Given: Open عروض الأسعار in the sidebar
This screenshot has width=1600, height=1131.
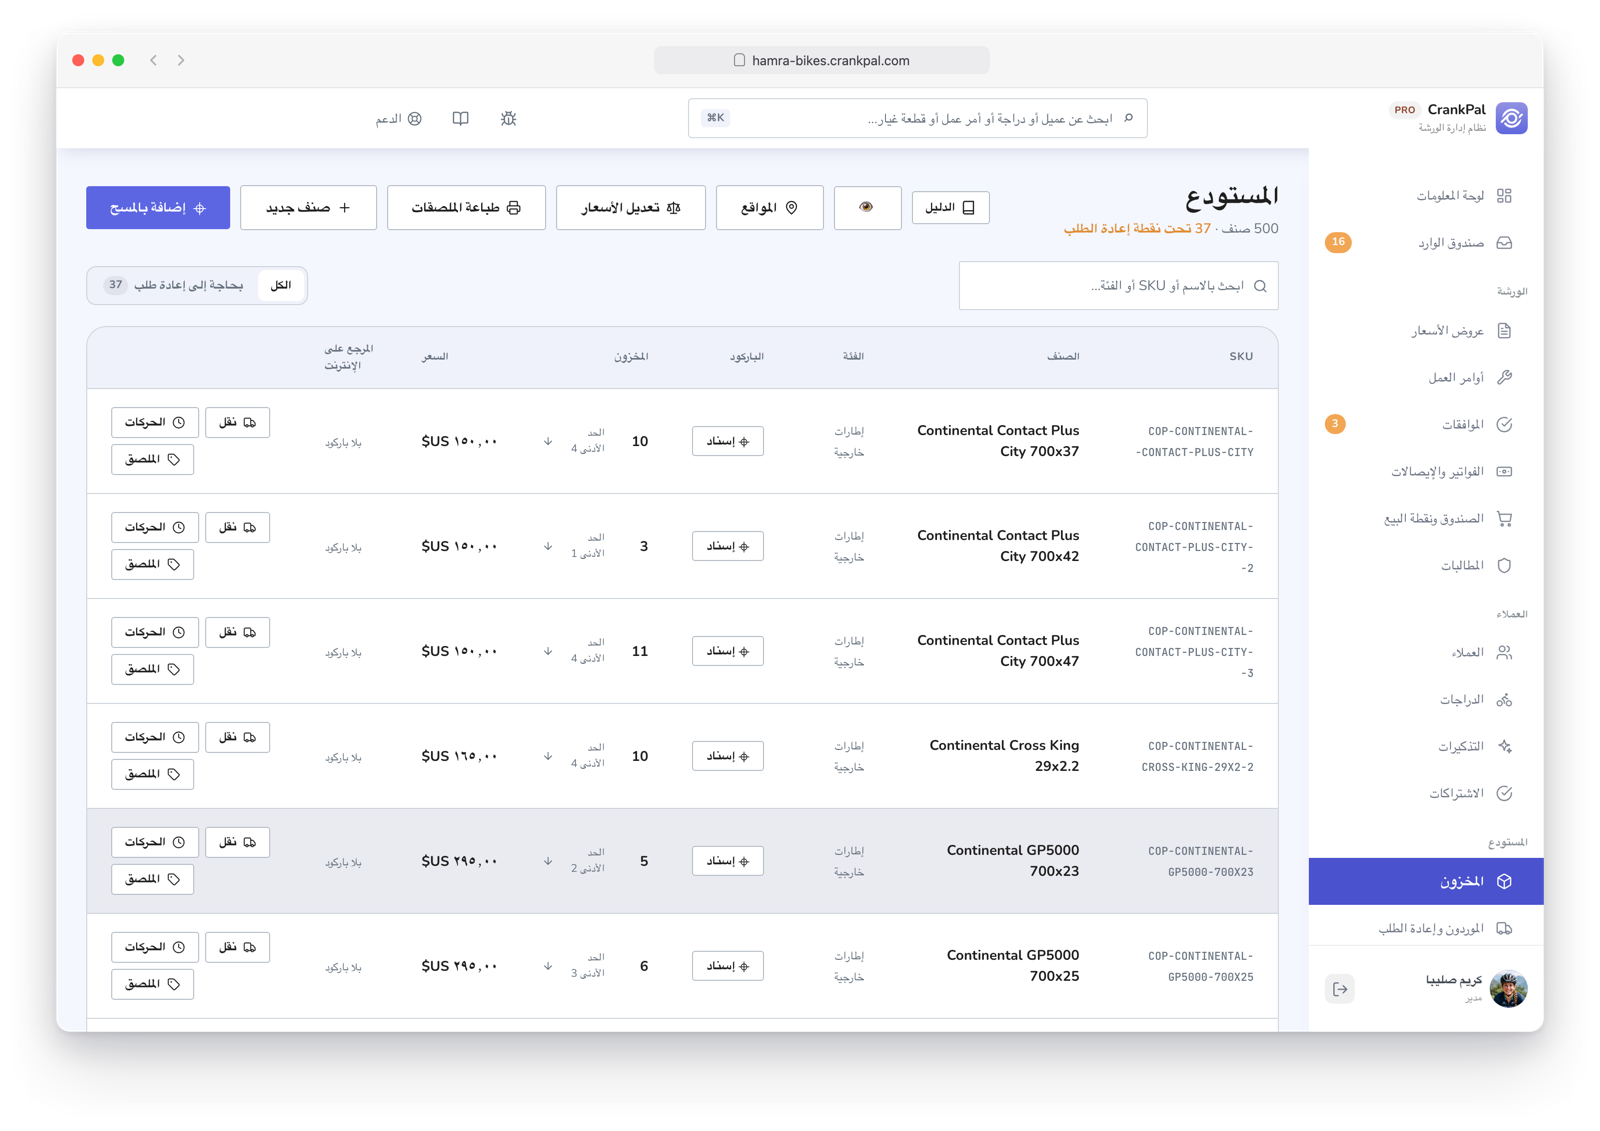Looking at the screenshot, I should 1427,331.
